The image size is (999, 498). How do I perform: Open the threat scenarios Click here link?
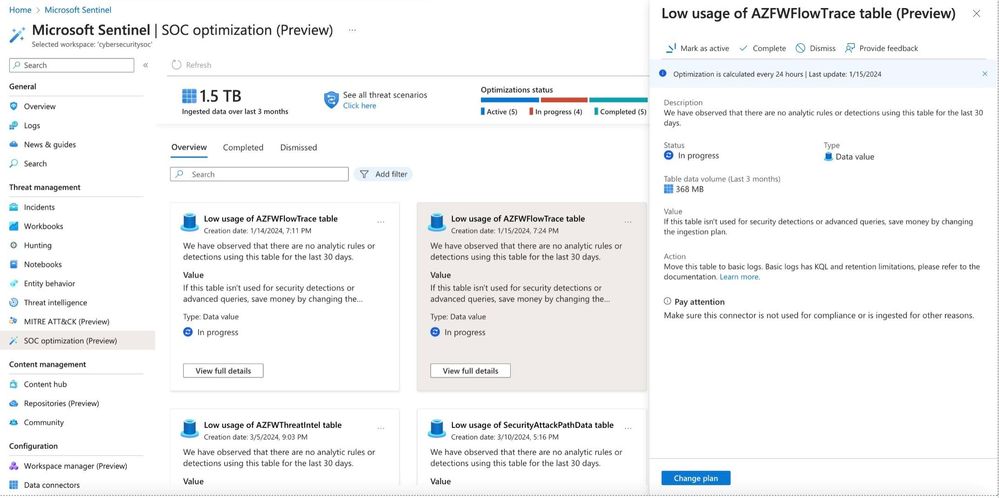click(x=359, y=106)
